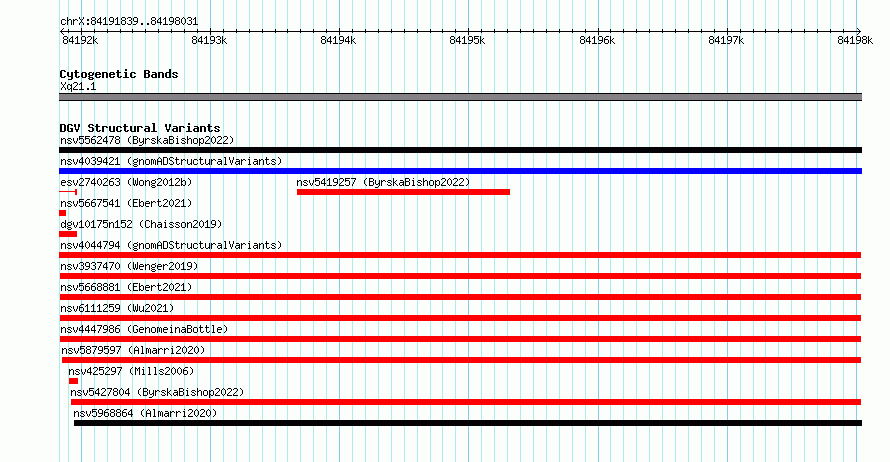Select the red nsv6111259 variant bar
This screenshot has width=890, height=462.
(460, 318)
